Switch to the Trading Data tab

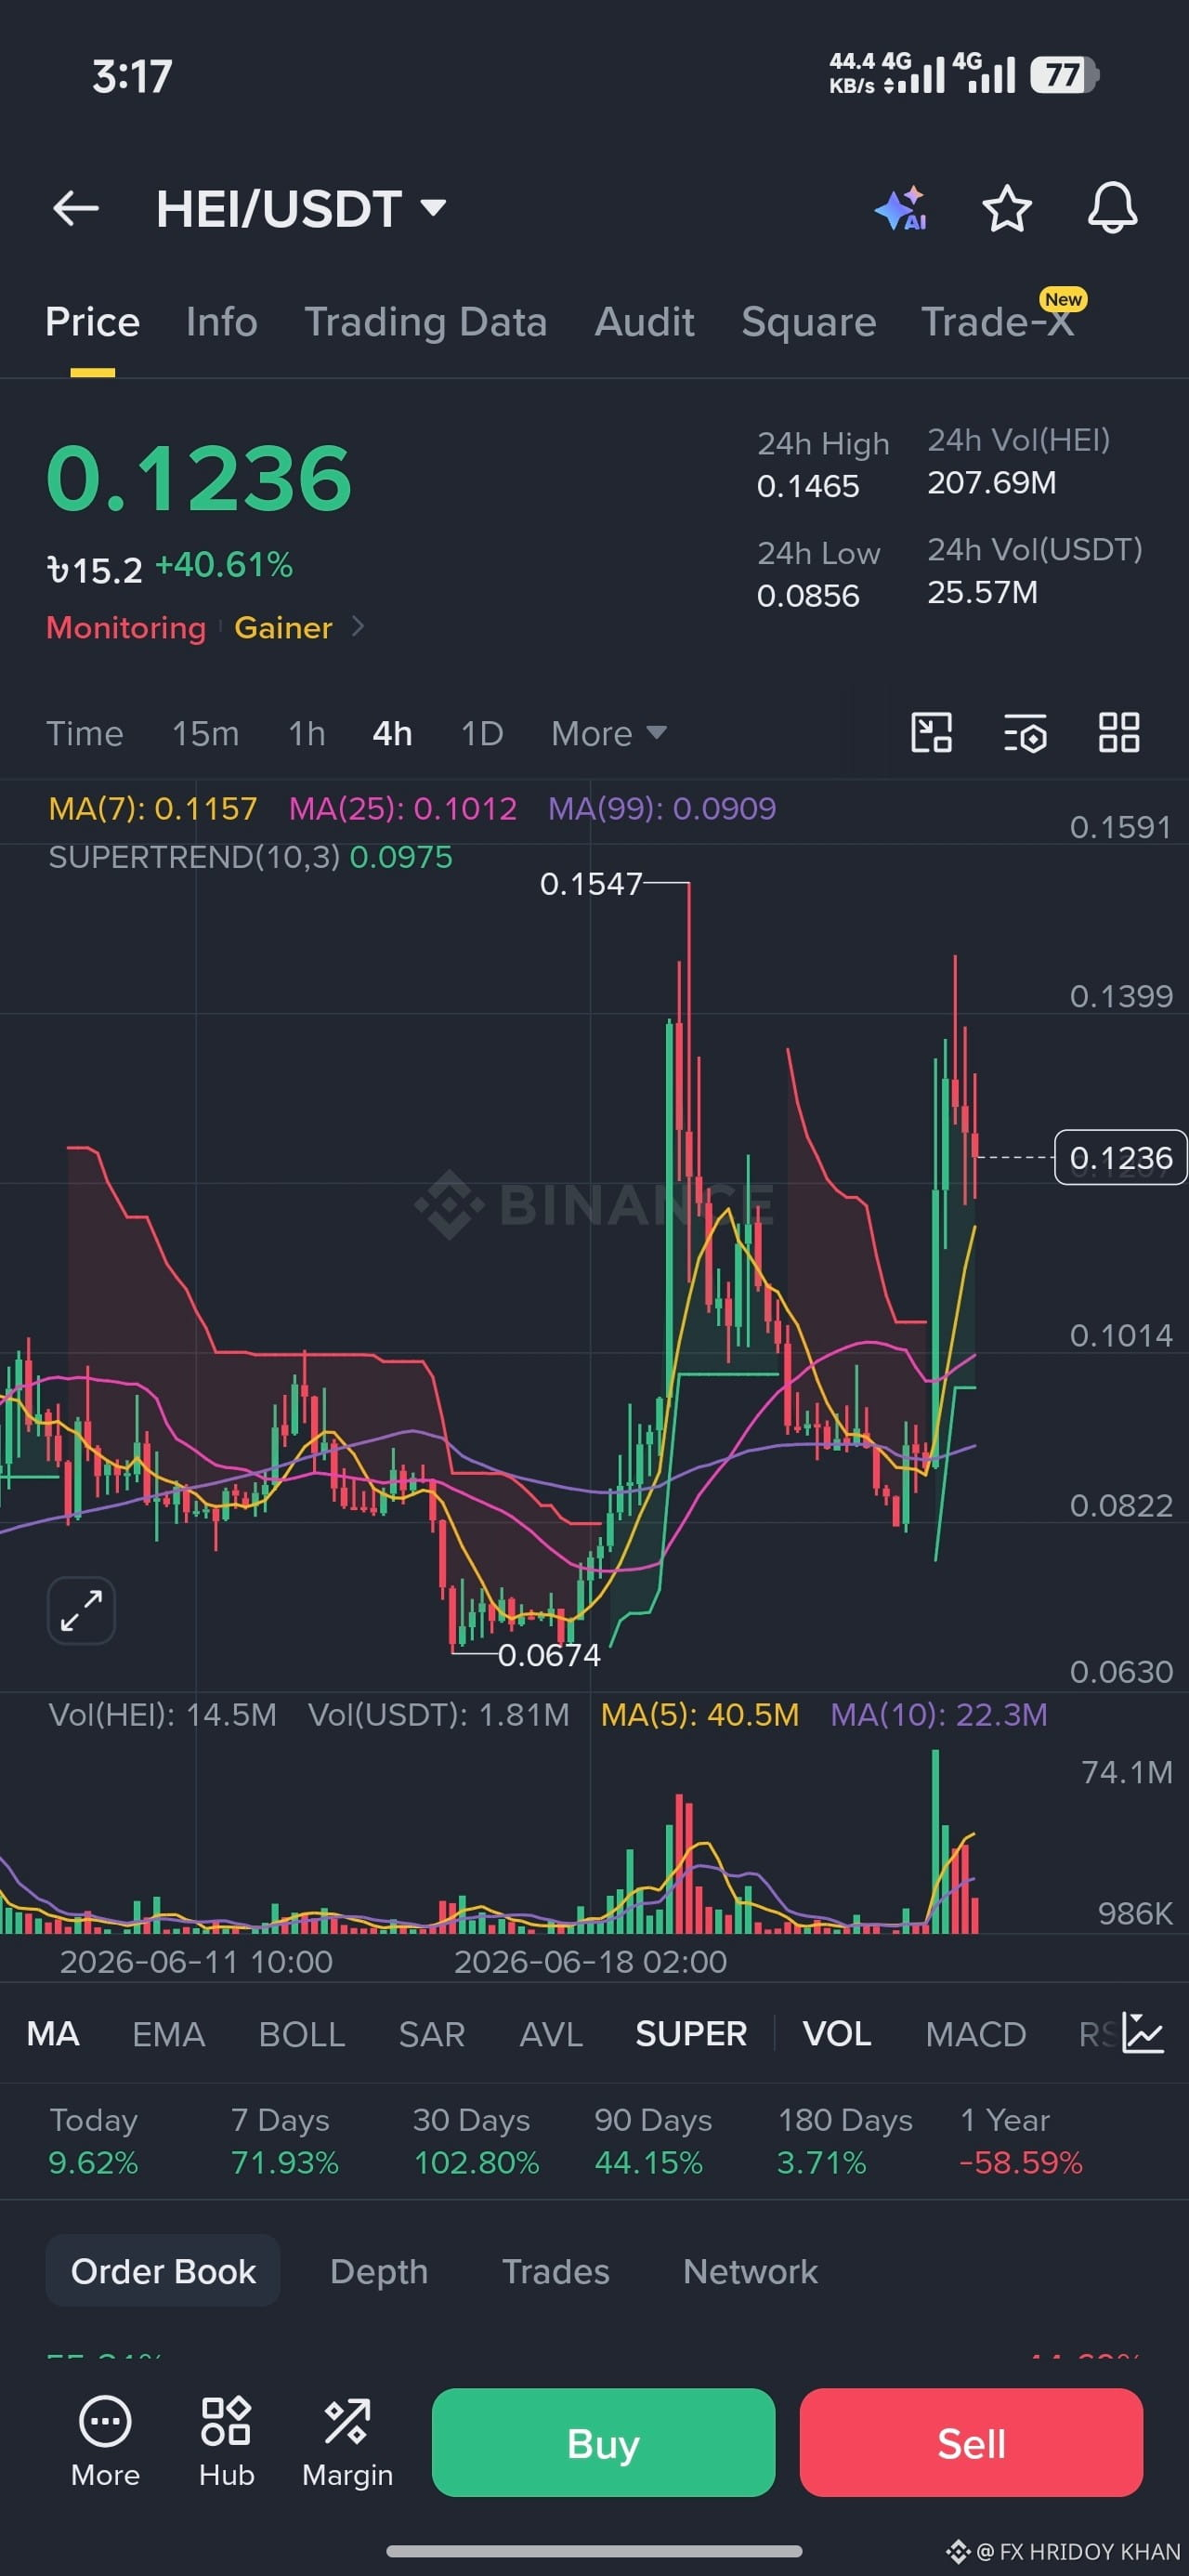(x=425, y=322)
